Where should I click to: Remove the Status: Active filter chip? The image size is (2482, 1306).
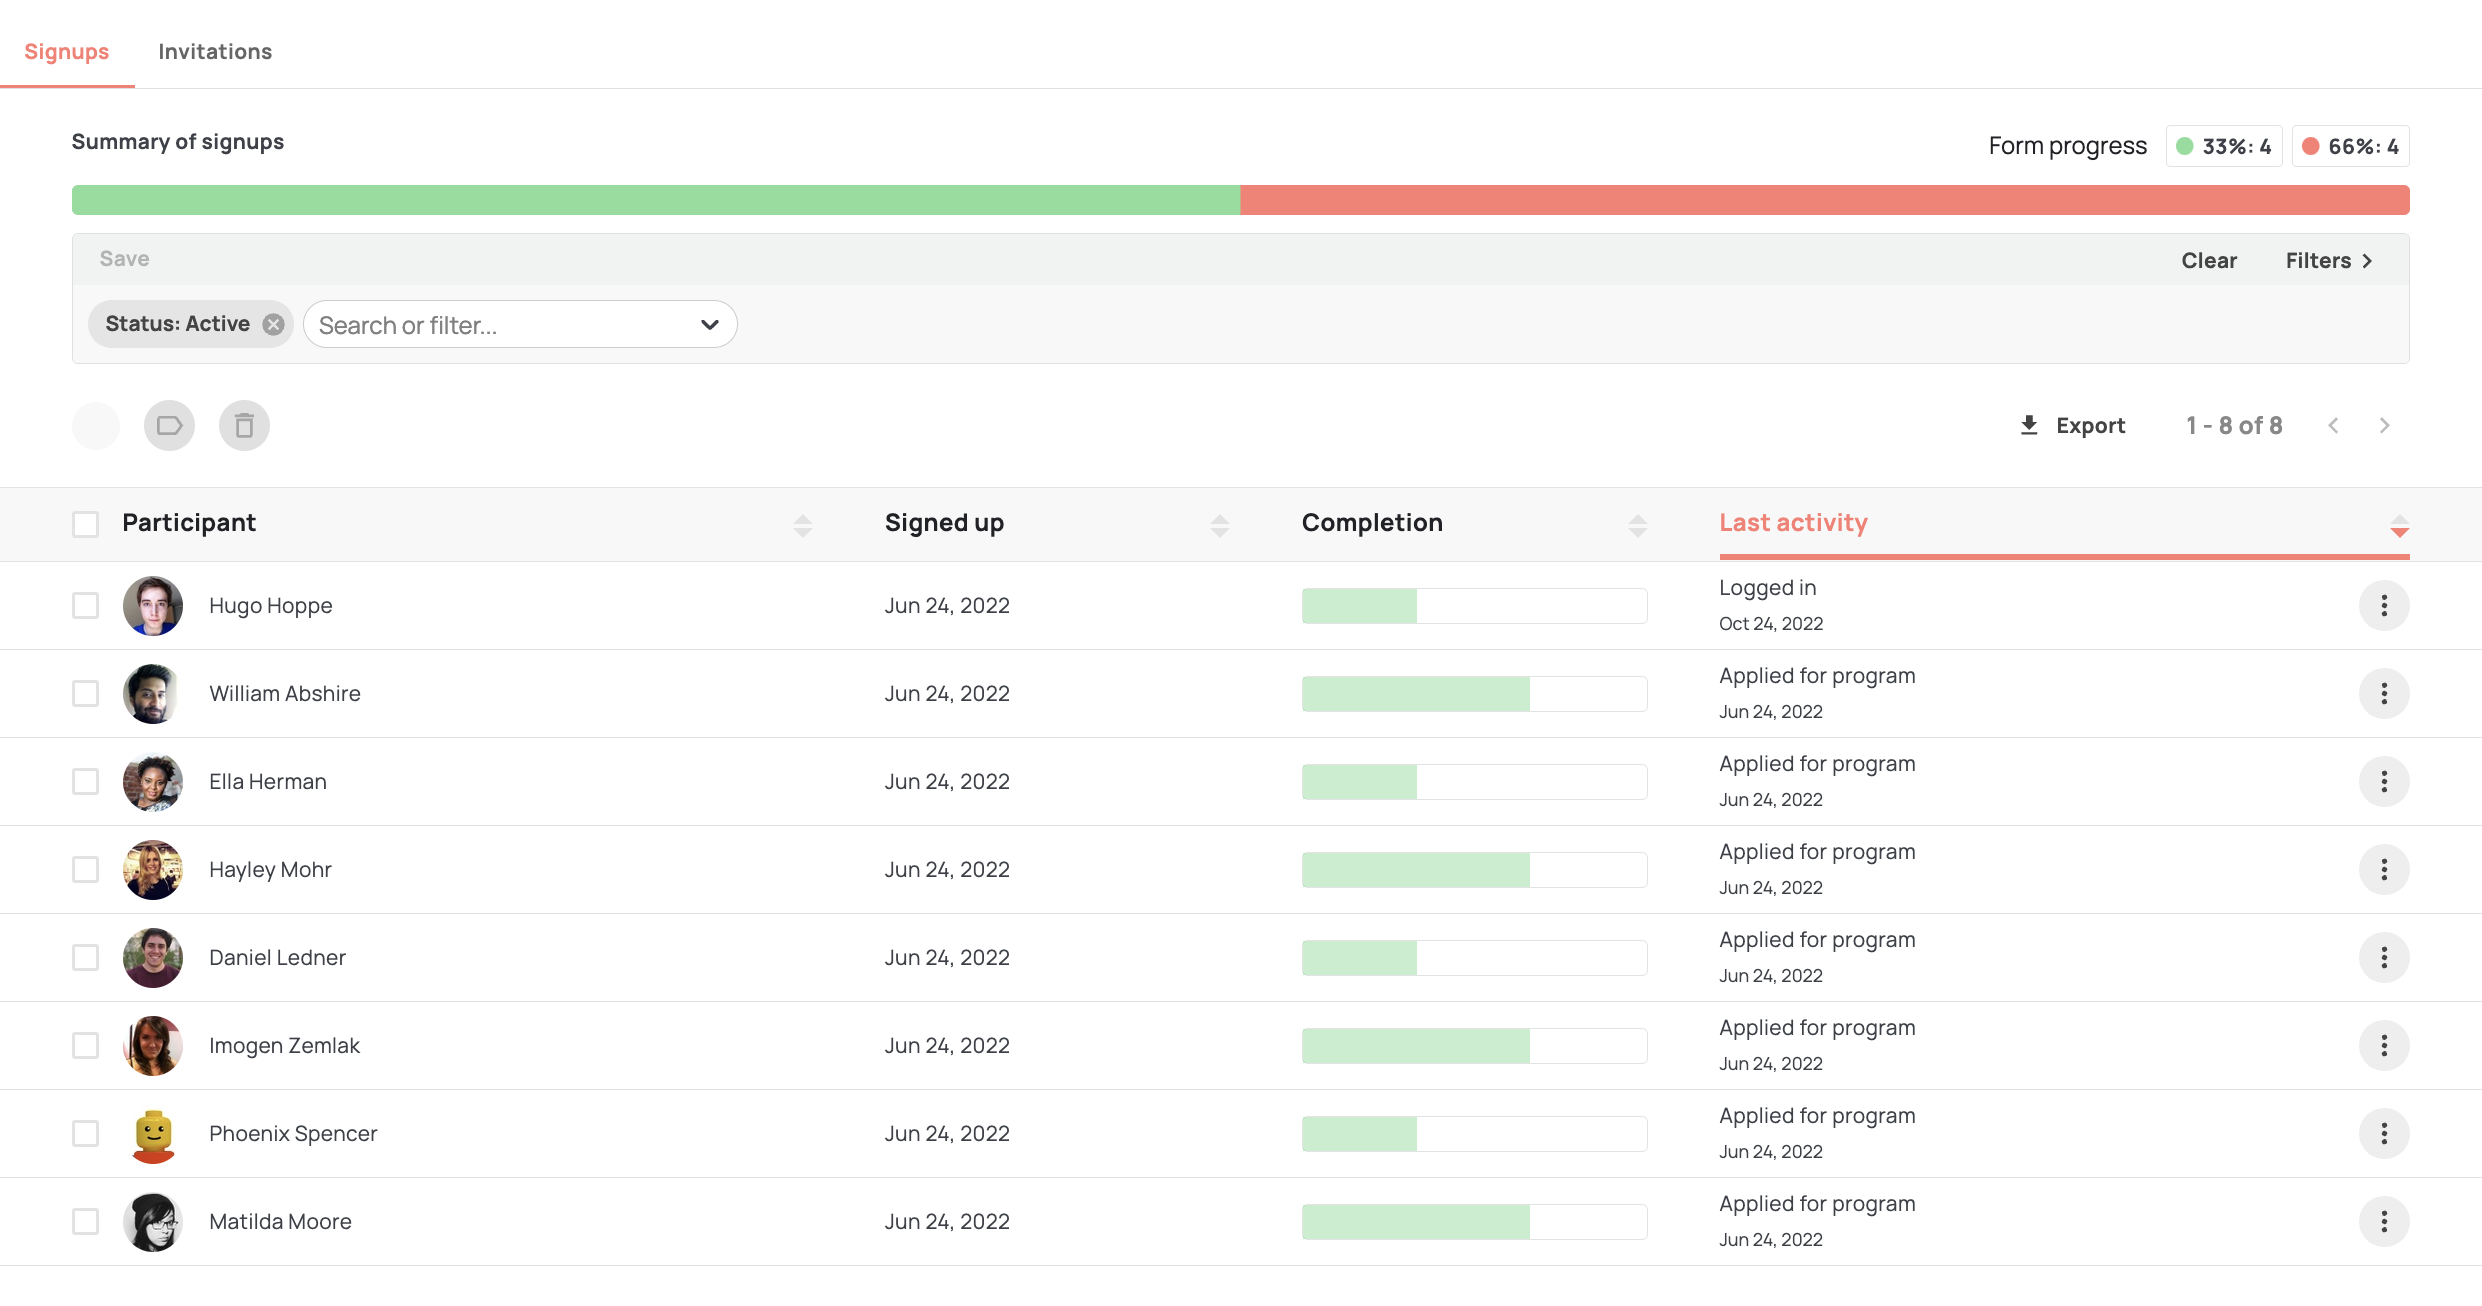(273, 324)
